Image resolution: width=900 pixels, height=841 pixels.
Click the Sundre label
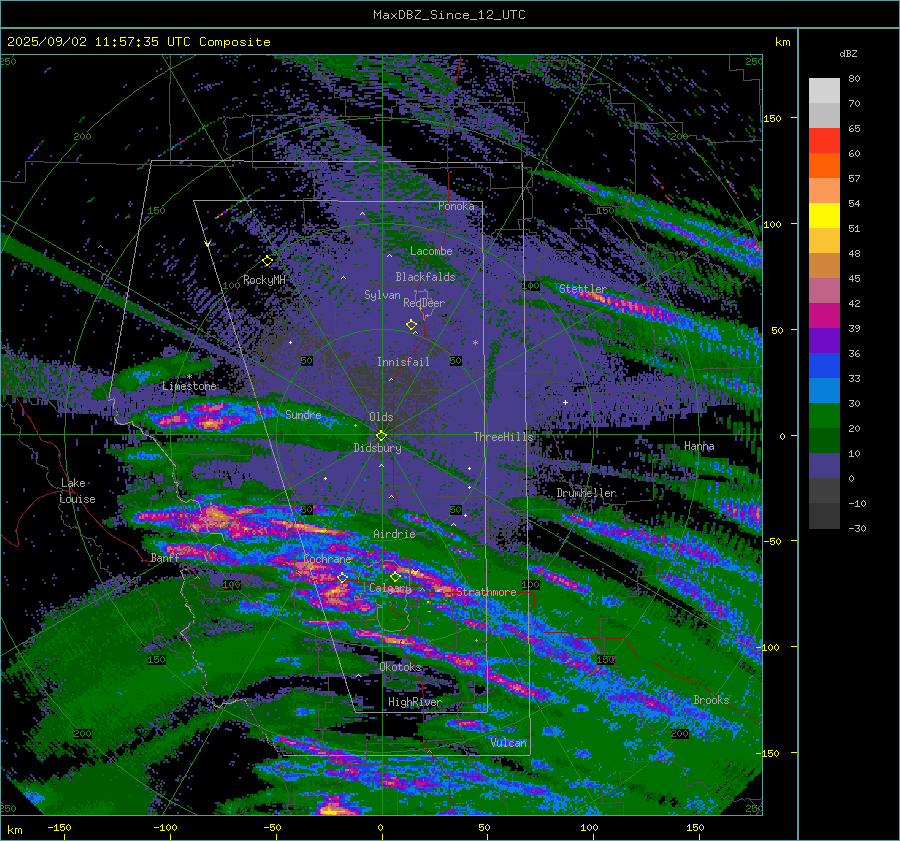pos(303,415)
